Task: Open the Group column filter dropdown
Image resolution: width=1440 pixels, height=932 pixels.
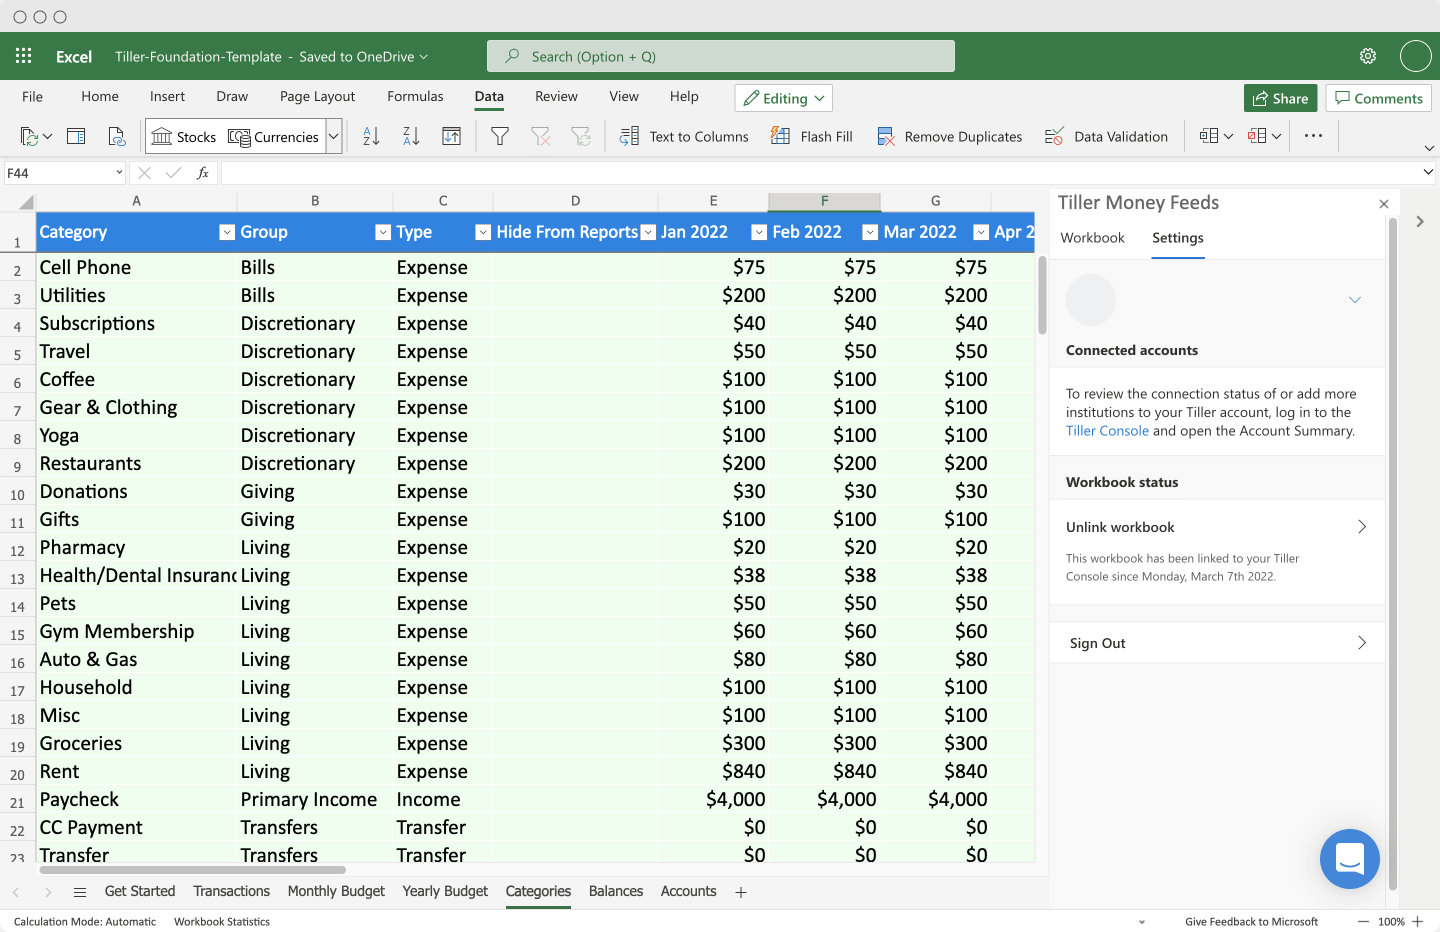Action: (x=383, y=232)
